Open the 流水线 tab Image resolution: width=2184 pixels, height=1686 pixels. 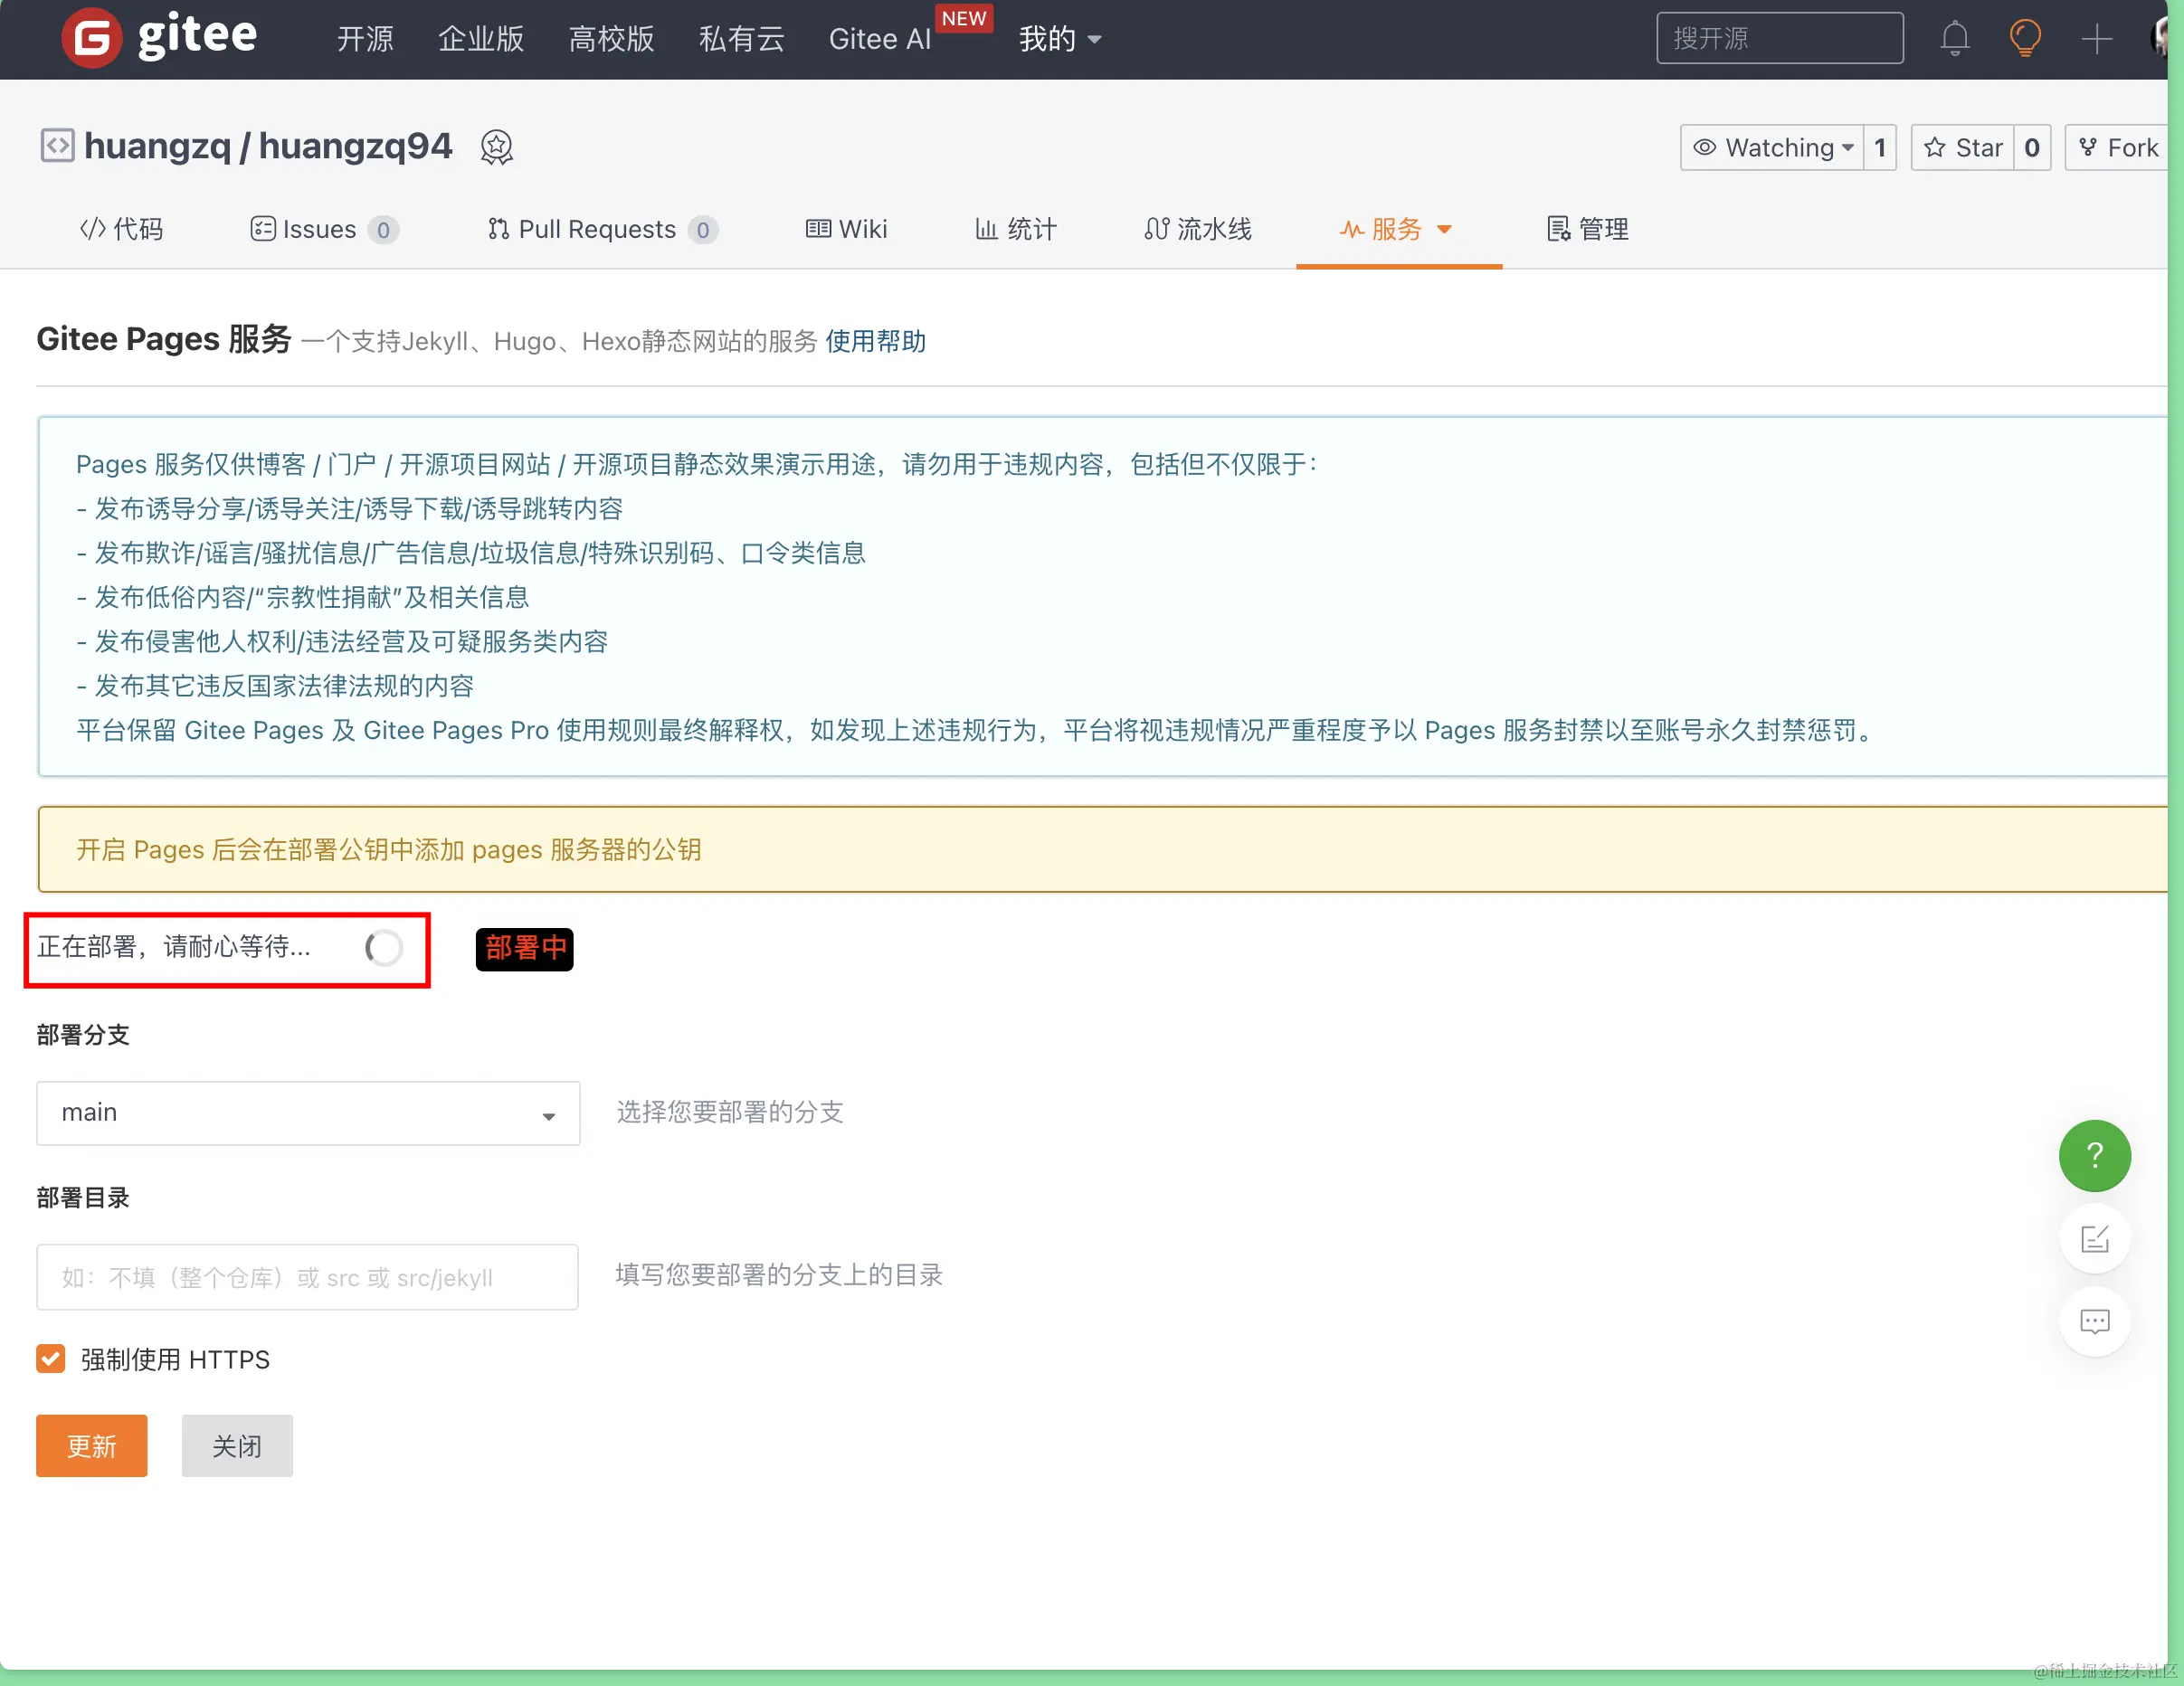(x=1197, y=229)
